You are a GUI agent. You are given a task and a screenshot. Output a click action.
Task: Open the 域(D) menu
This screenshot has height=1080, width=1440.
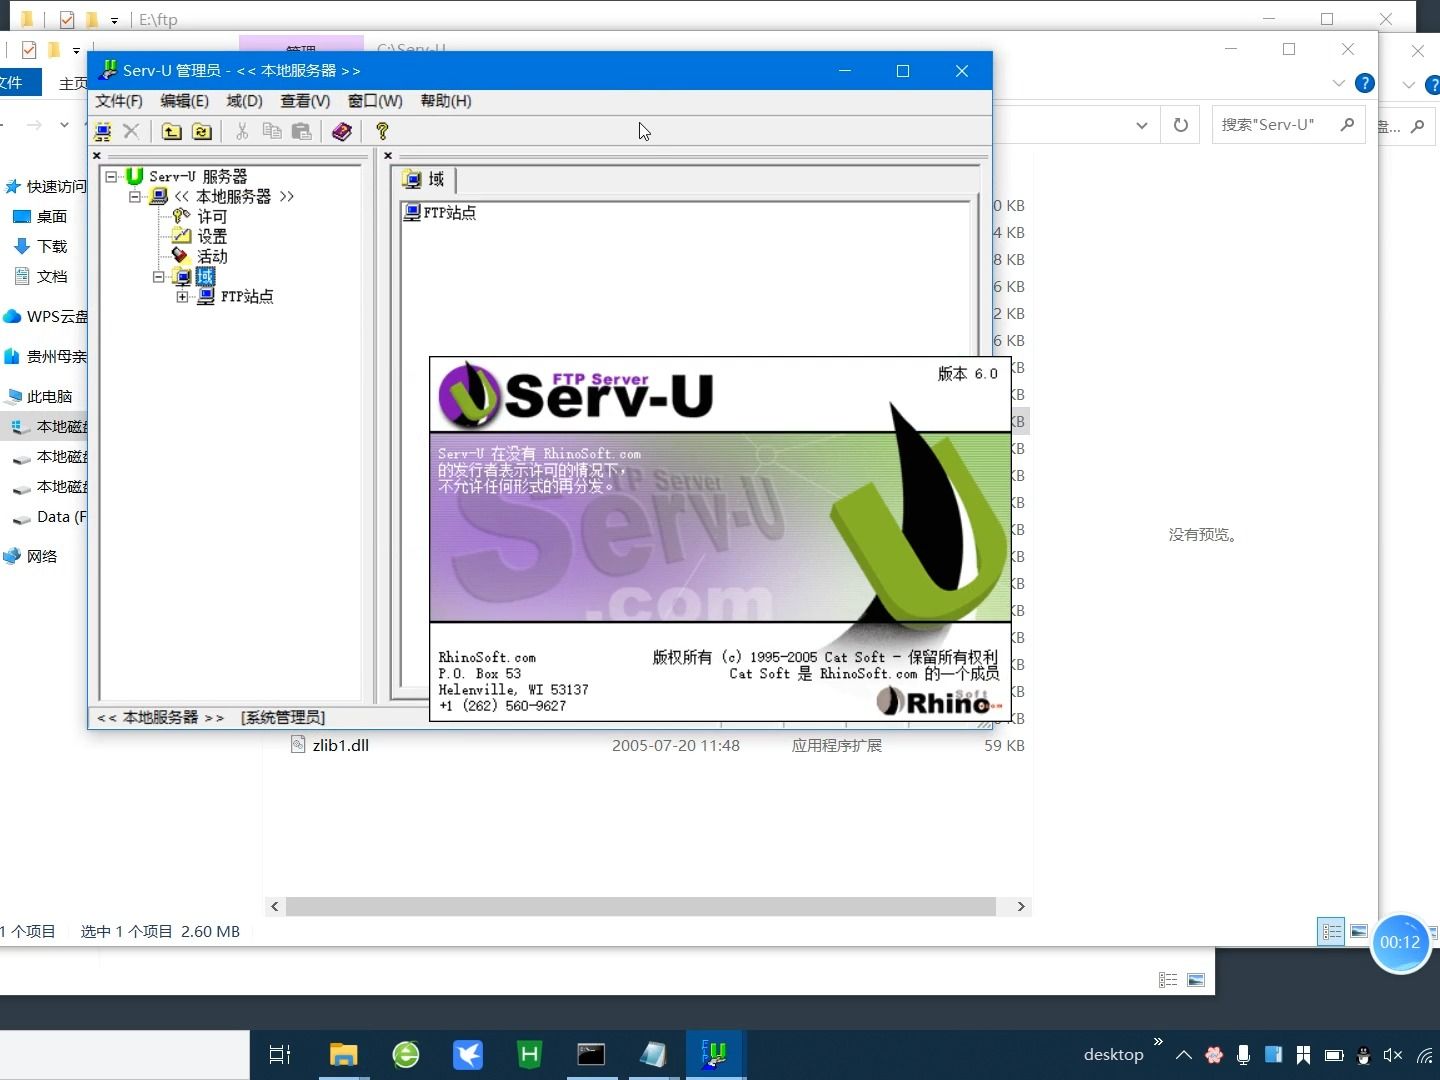tap(244, 101)
